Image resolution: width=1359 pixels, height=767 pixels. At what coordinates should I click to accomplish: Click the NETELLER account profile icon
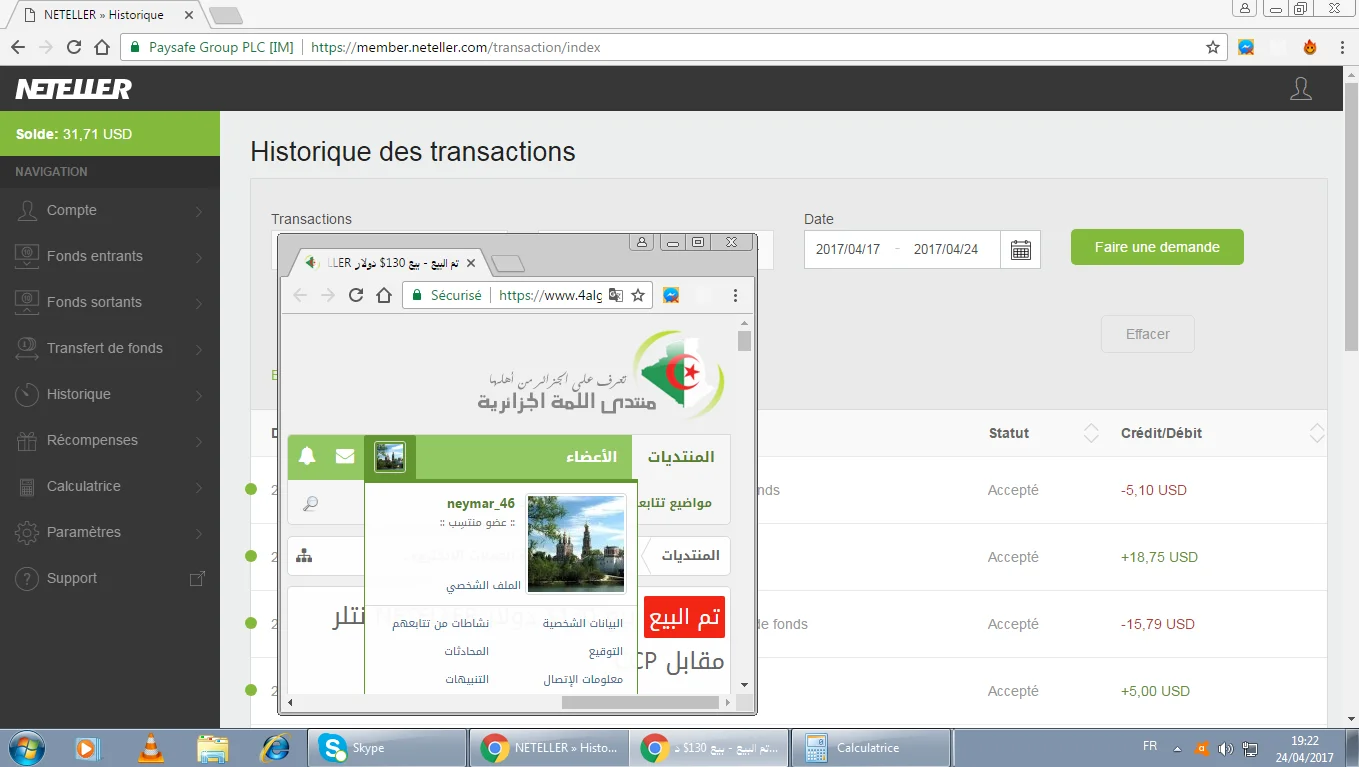(x=1300, y=89)
